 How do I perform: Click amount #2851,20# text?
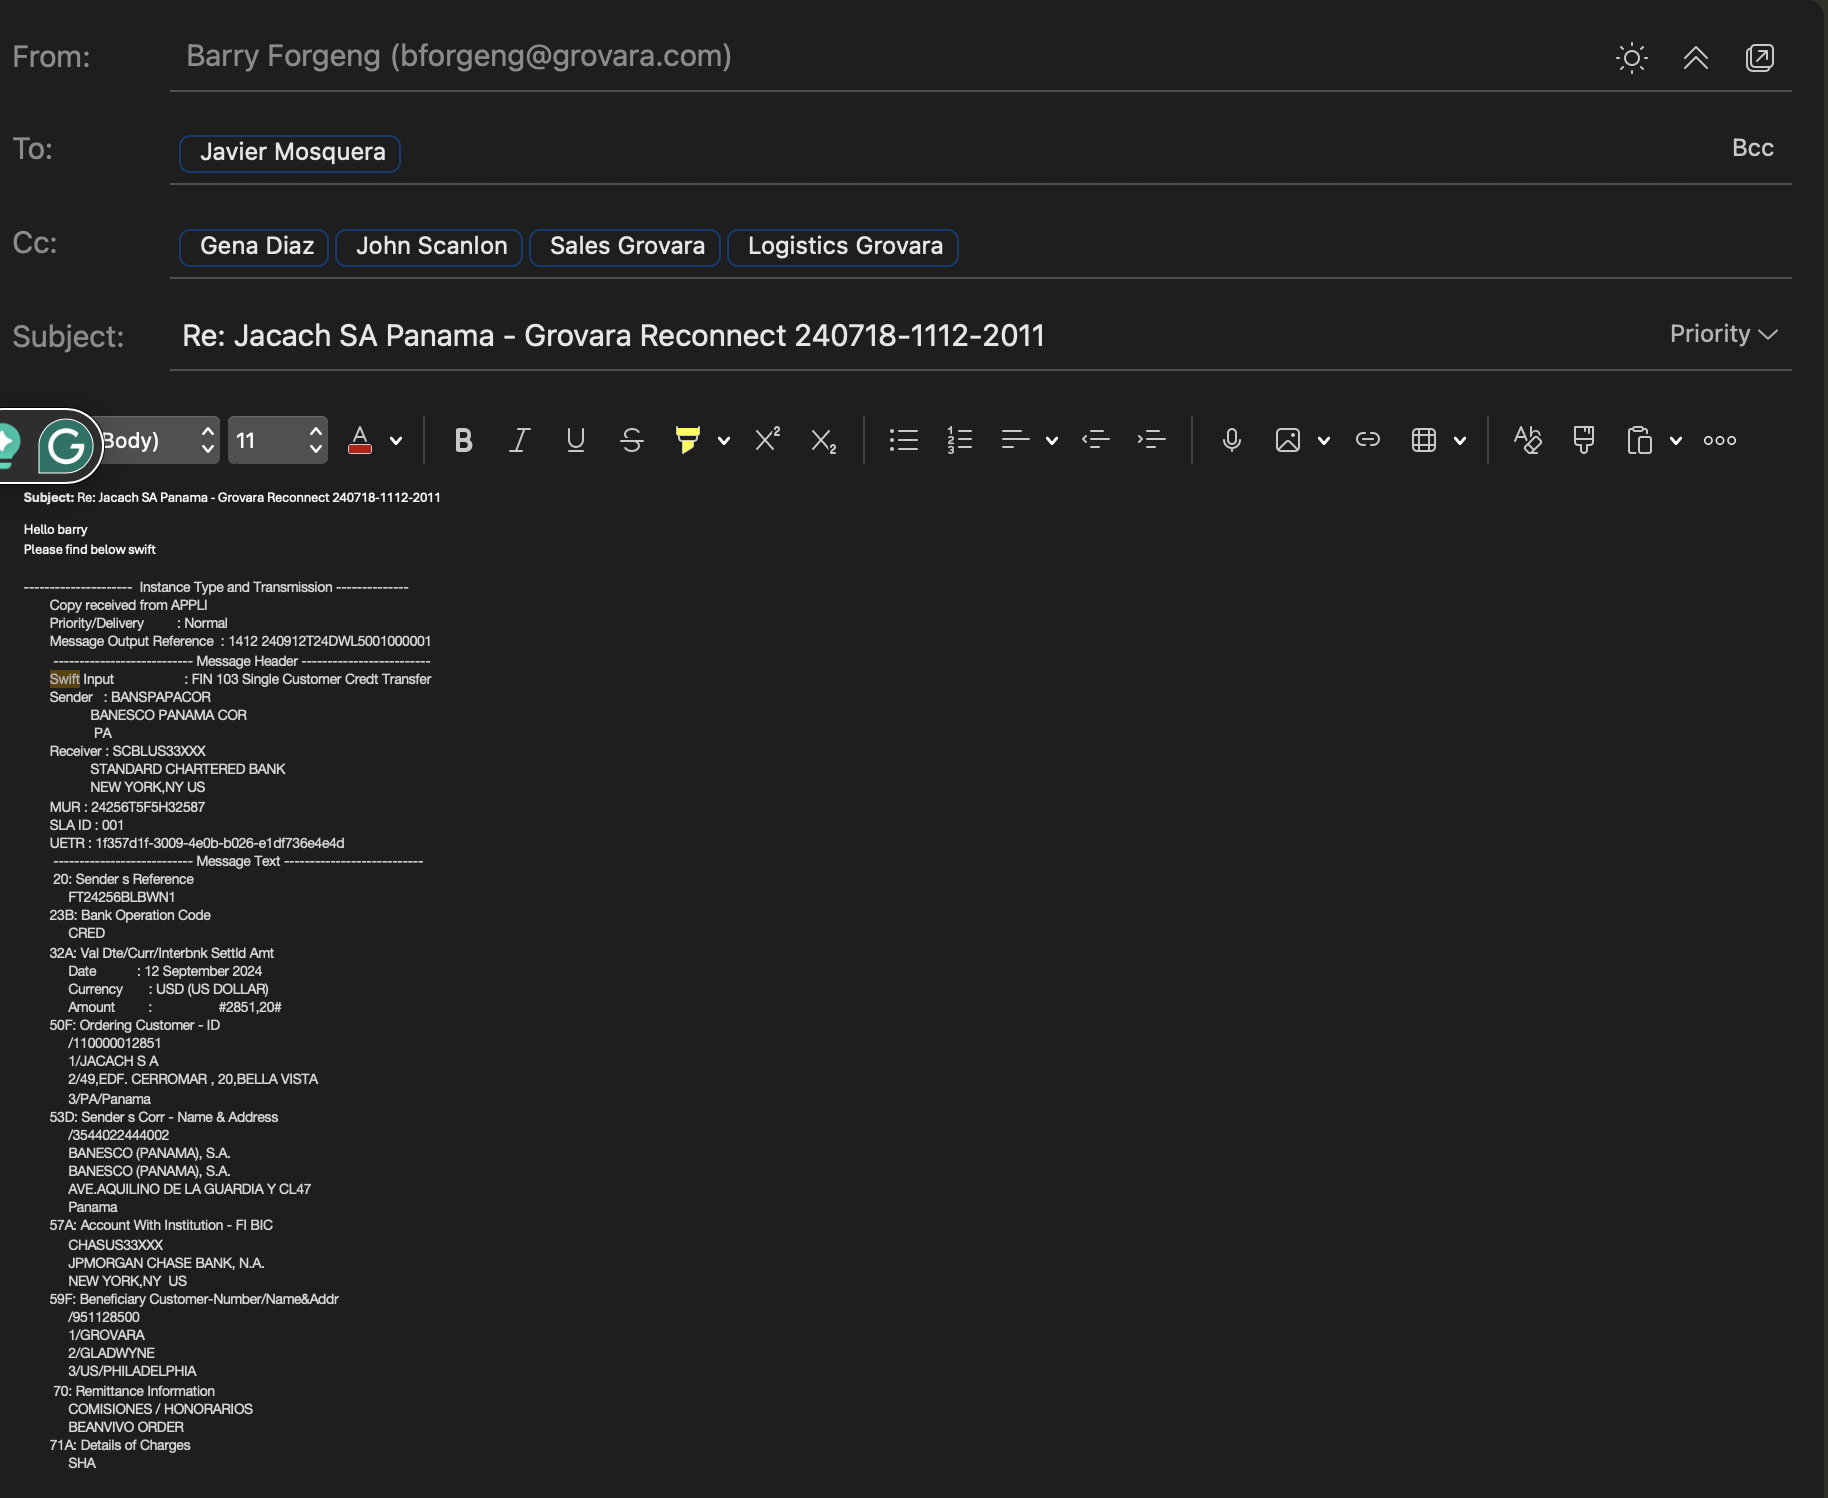250,1007
